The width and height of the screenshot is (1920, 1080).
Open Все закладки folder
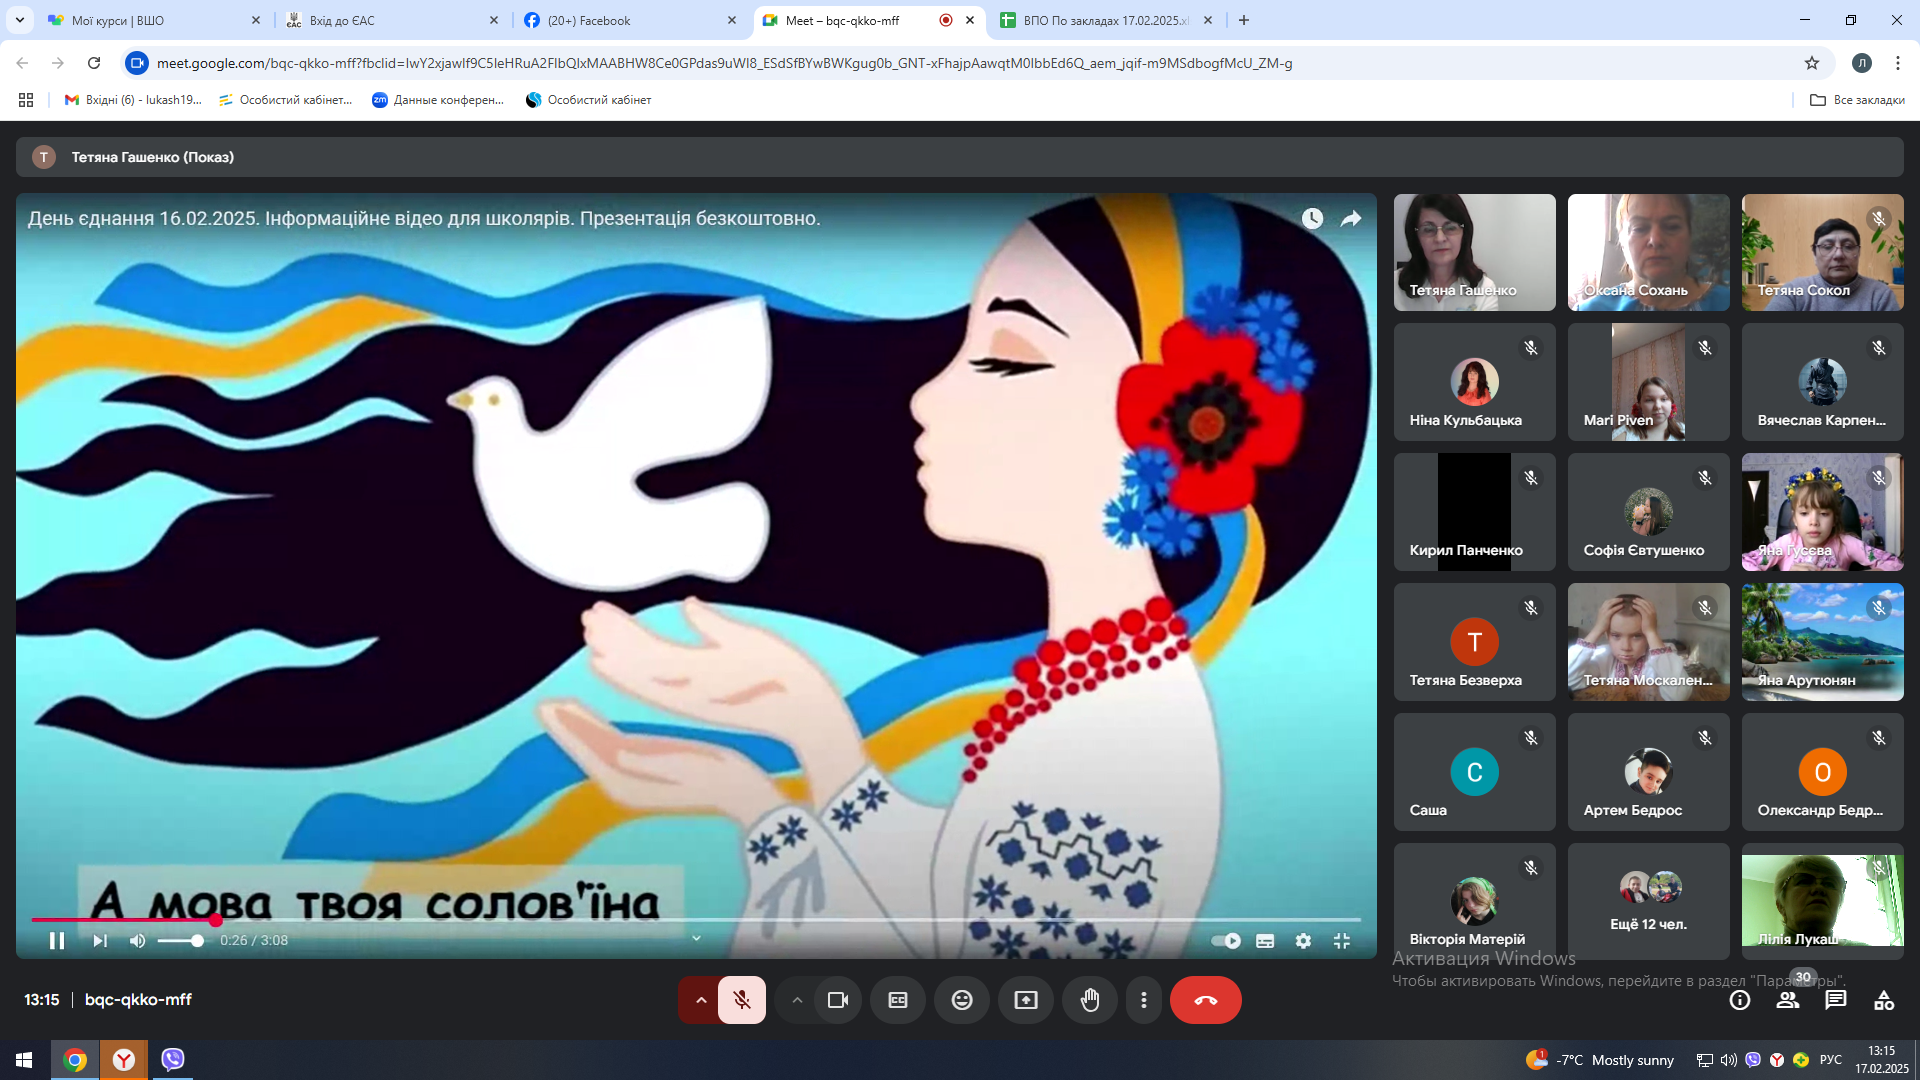tap(1857, 100)
